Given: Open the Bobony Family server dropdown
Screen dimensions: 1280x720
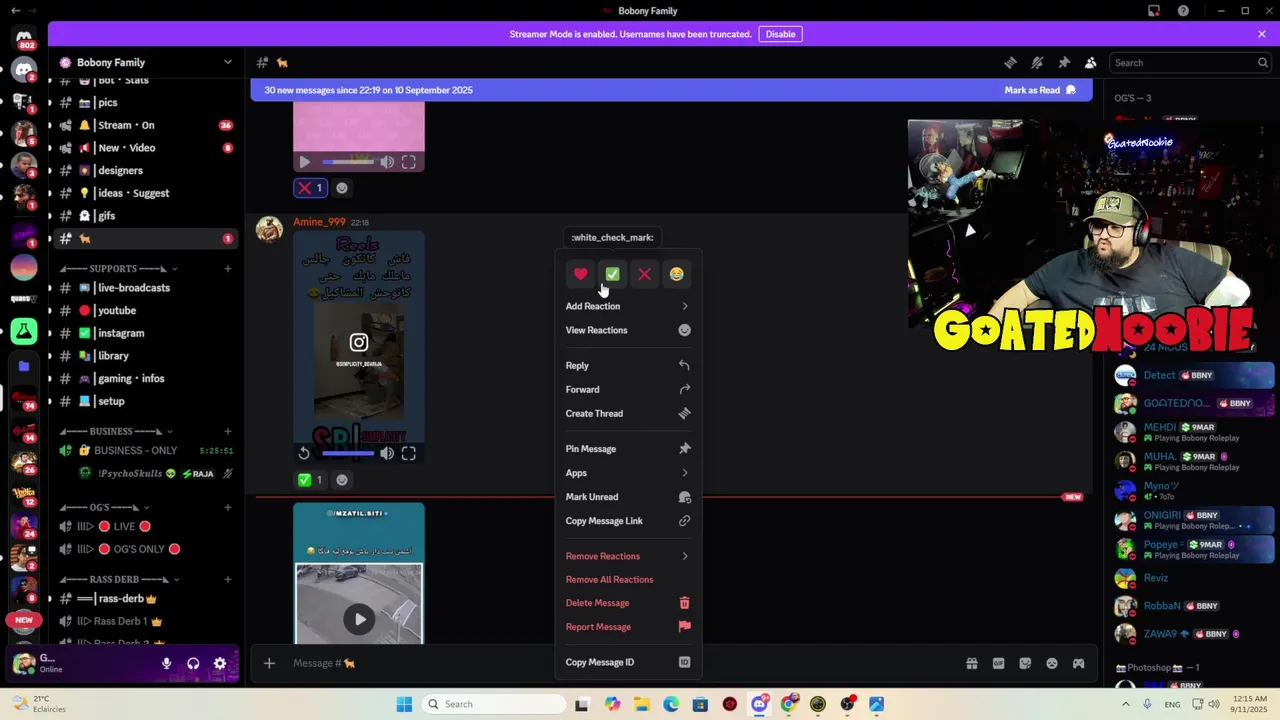Looking at the screenshot, I should [x=146, y=62].
